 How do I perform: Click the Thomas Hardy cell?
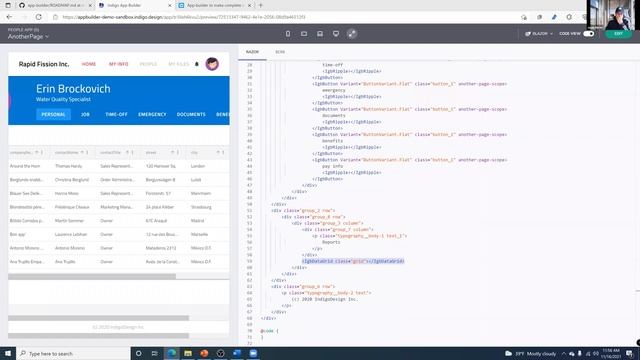[69, 166]
